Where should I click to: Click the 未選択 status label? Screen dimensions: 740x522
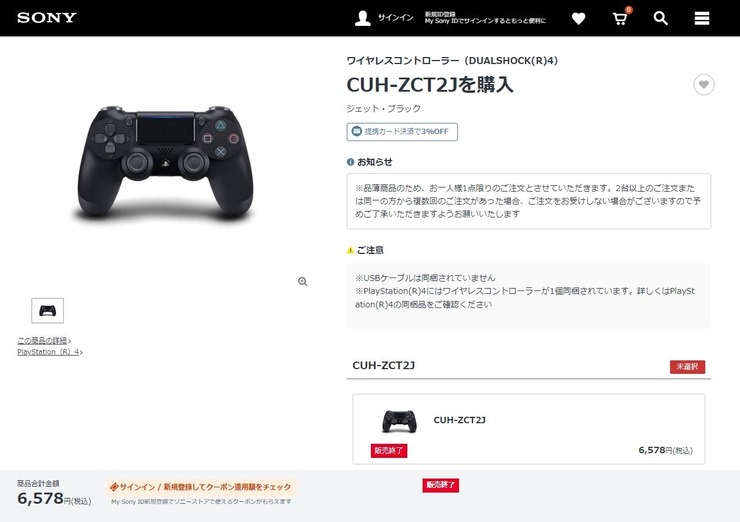click(687, 367)
